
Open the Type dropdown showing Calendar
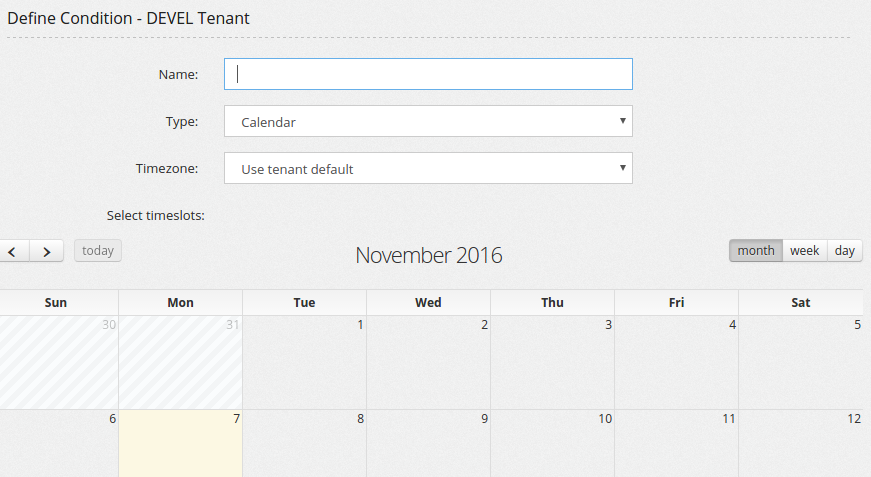428,122
